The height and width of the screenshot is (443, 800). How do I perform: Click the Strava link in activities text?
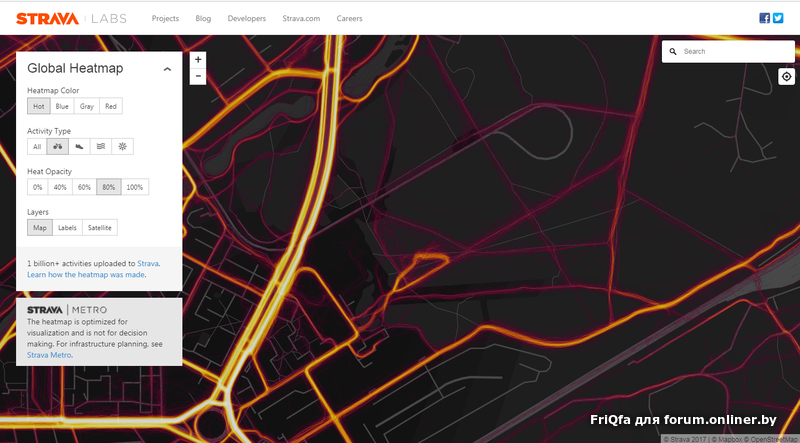coord(148,263)
